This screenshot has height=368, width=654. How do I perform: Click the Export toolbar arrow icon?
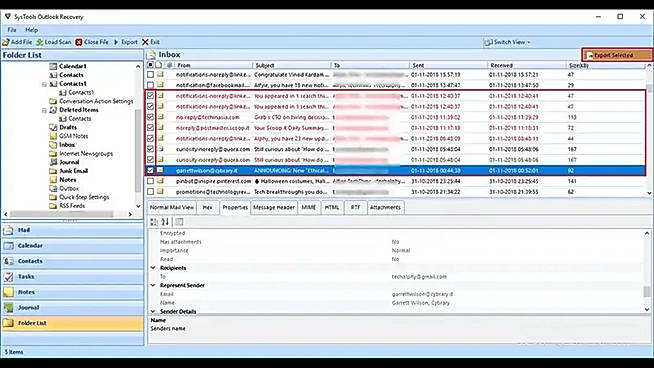[116, 42]
